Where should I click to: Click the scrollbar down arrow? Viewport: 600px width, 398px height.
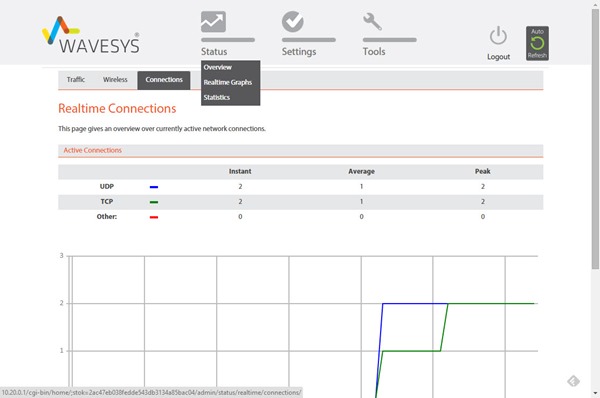(x=595, y=393)
